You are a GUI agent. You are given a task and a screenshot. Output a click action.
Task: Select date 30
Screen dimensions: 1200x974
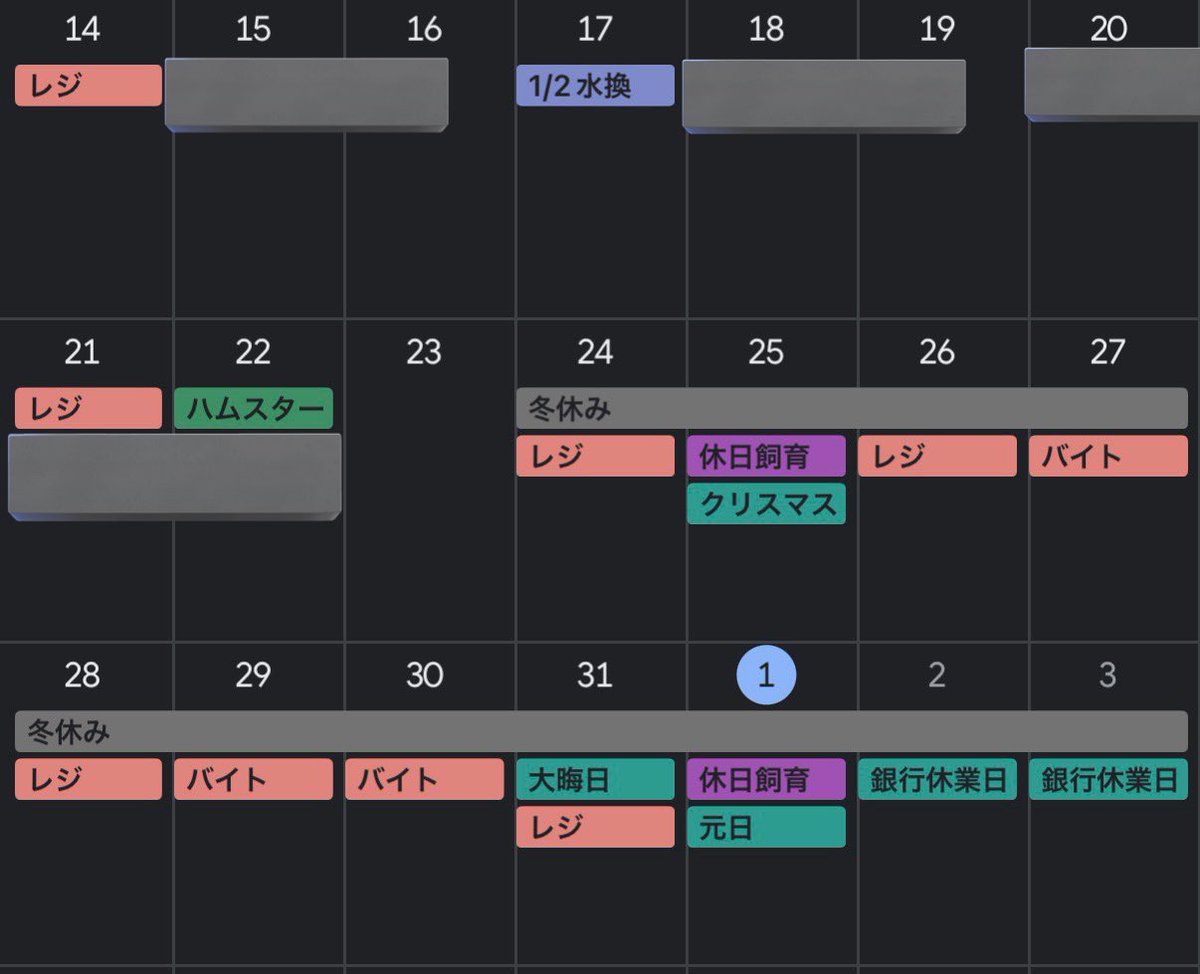[x=424, y=675]
